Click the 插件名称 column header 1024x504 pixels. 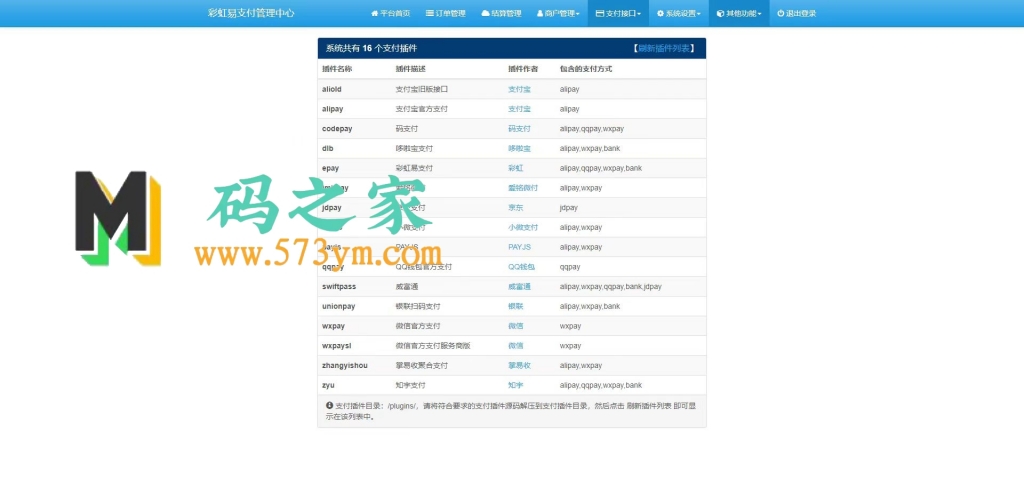click(x=337, y=69)
